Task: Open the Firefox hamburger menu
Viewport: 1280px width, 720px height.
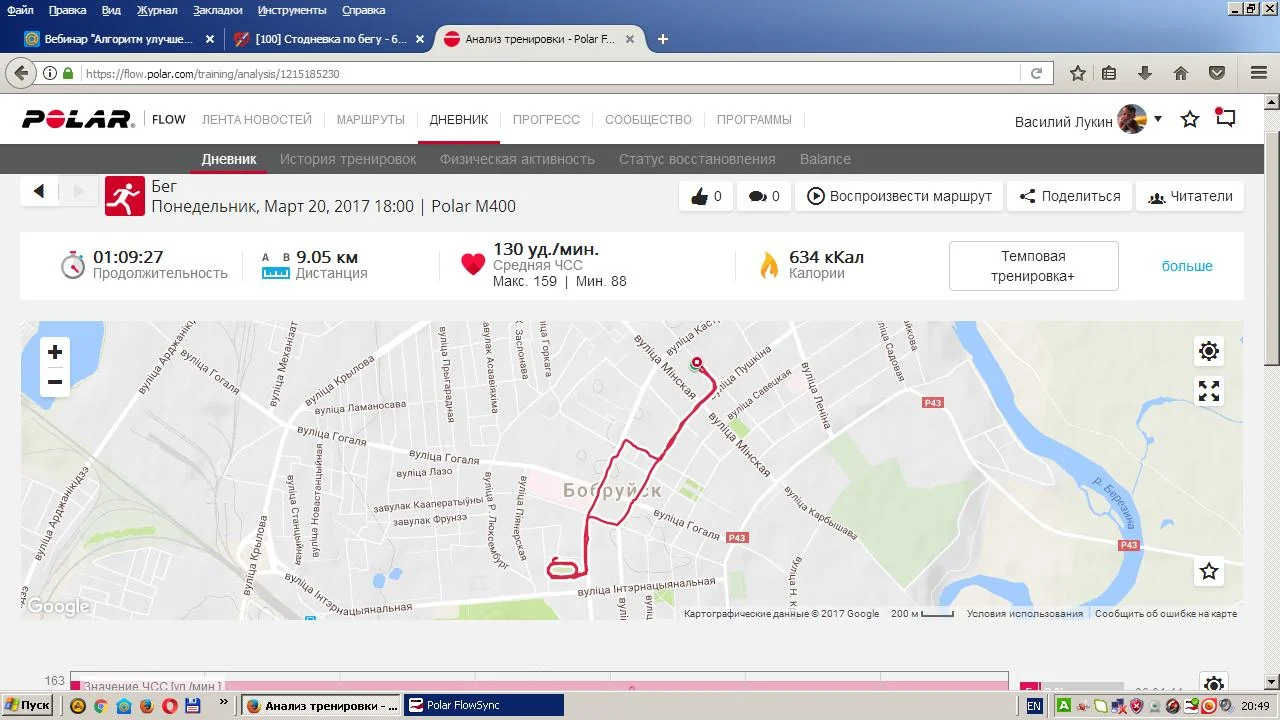Action: (x=1259, y=73)
